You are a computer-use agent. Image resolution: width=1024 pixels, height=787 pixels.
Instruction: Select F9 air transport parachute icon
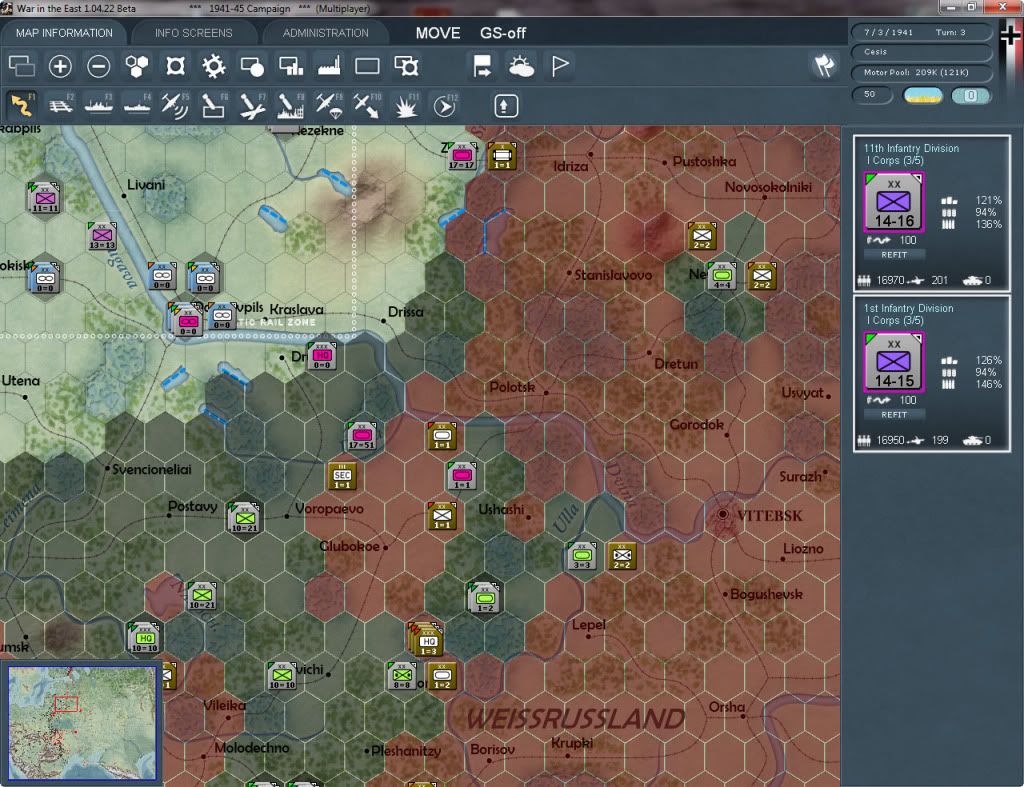point(329,105)
